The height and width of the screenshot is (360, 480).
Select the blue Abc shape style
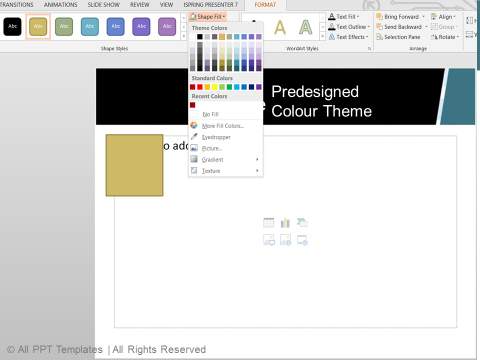[115, 26]
